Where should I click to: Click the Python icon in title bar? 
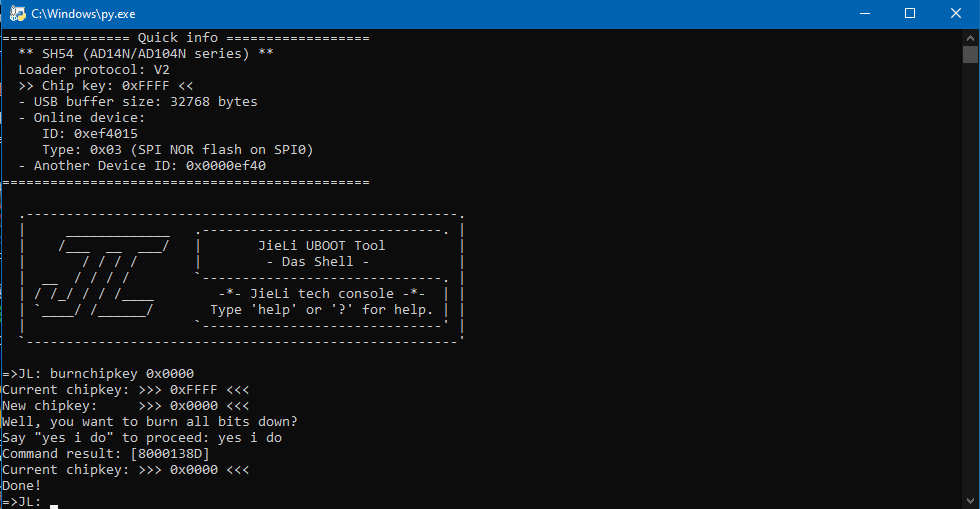click(x=17, y=13)
